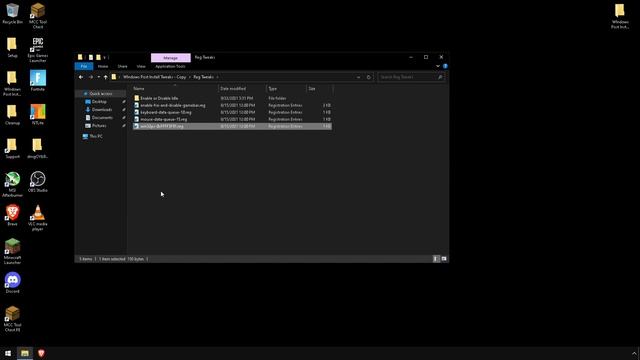The width and height of the screenshot is (640, 360).
Task: Open the Epic Games Launcher shortcut
Action: (x=38, y=49)
